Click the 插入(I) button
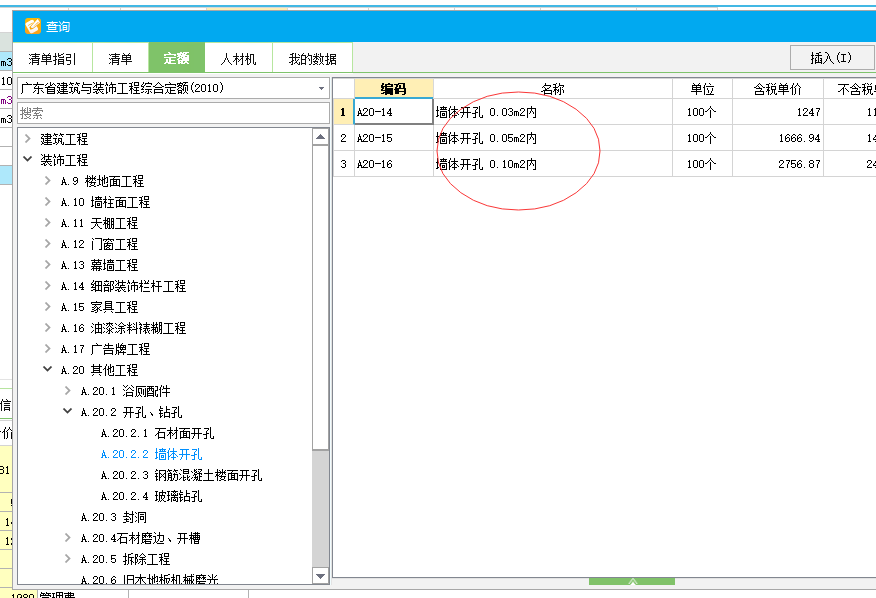The height and width of the screenshot is (598, 876). coord(830,58)
